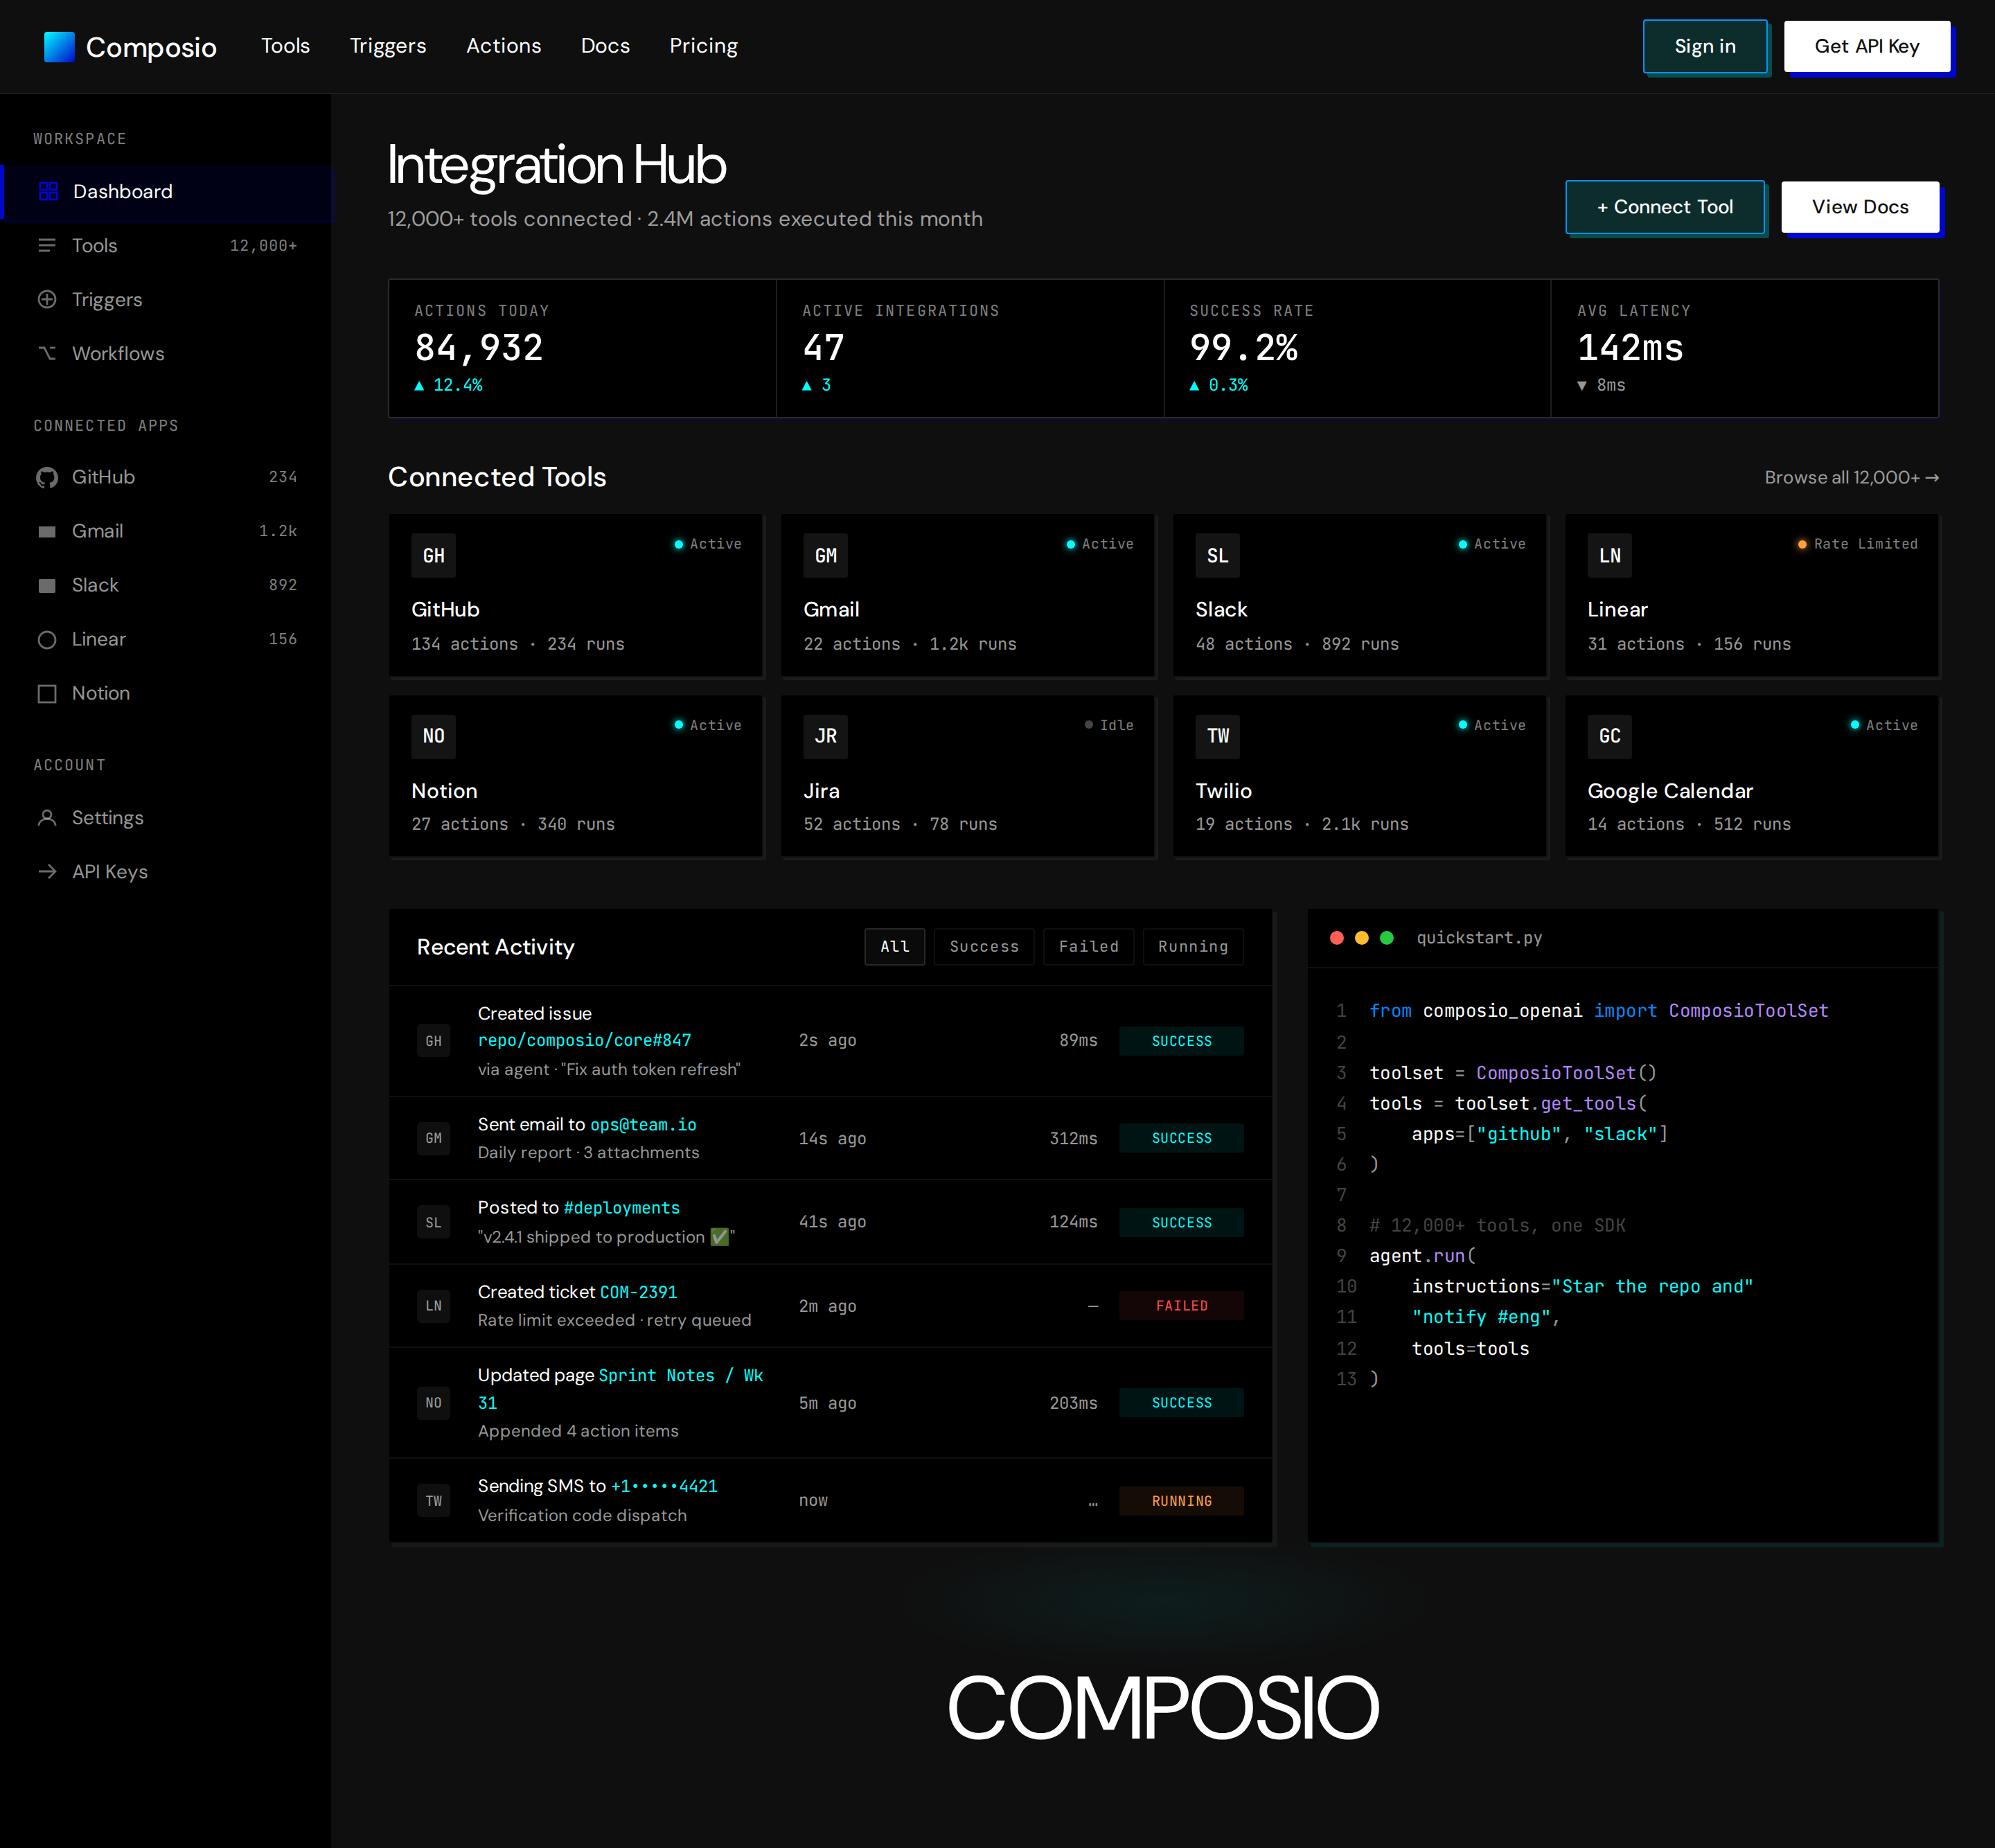This screenshot has width=1995, height=1848.
Task: Click the Success Rate 99.2% stat
Action: (1357, 347)
